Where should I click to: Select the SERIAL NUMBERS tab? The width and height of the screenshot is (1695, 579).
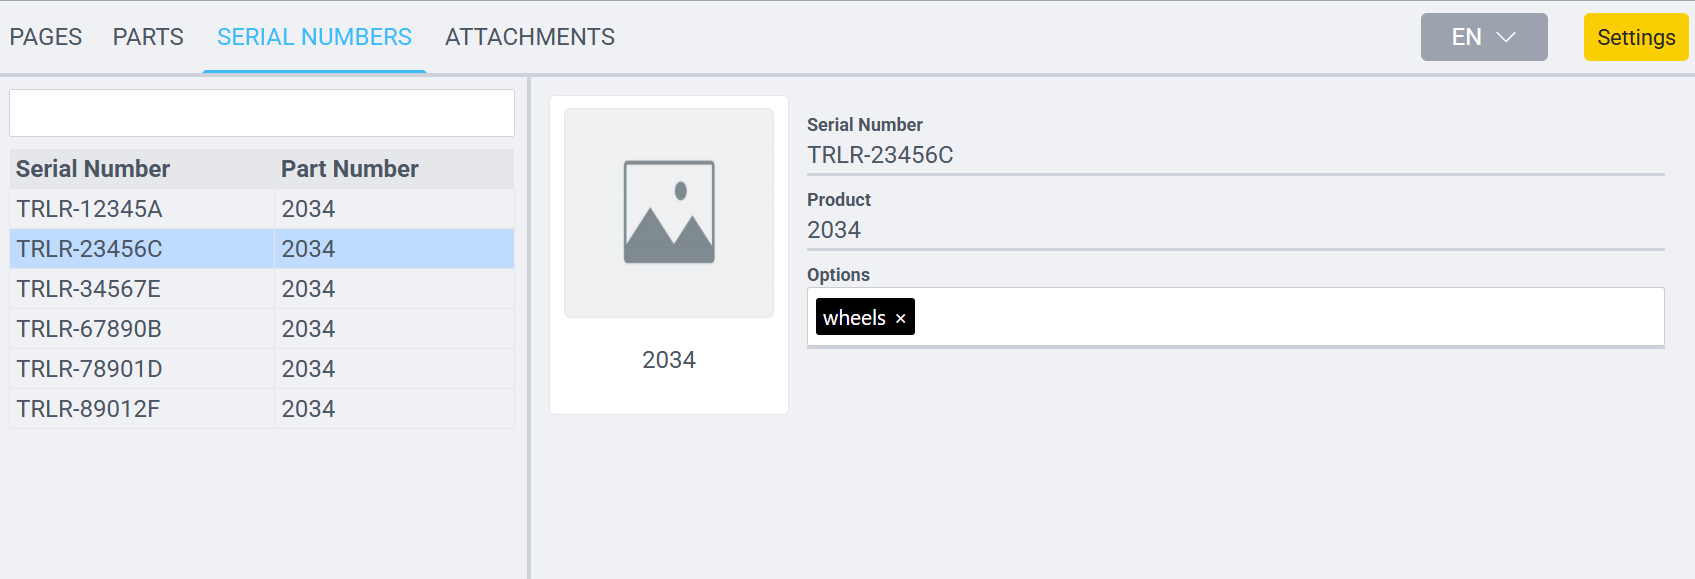[x=314, y=37]
